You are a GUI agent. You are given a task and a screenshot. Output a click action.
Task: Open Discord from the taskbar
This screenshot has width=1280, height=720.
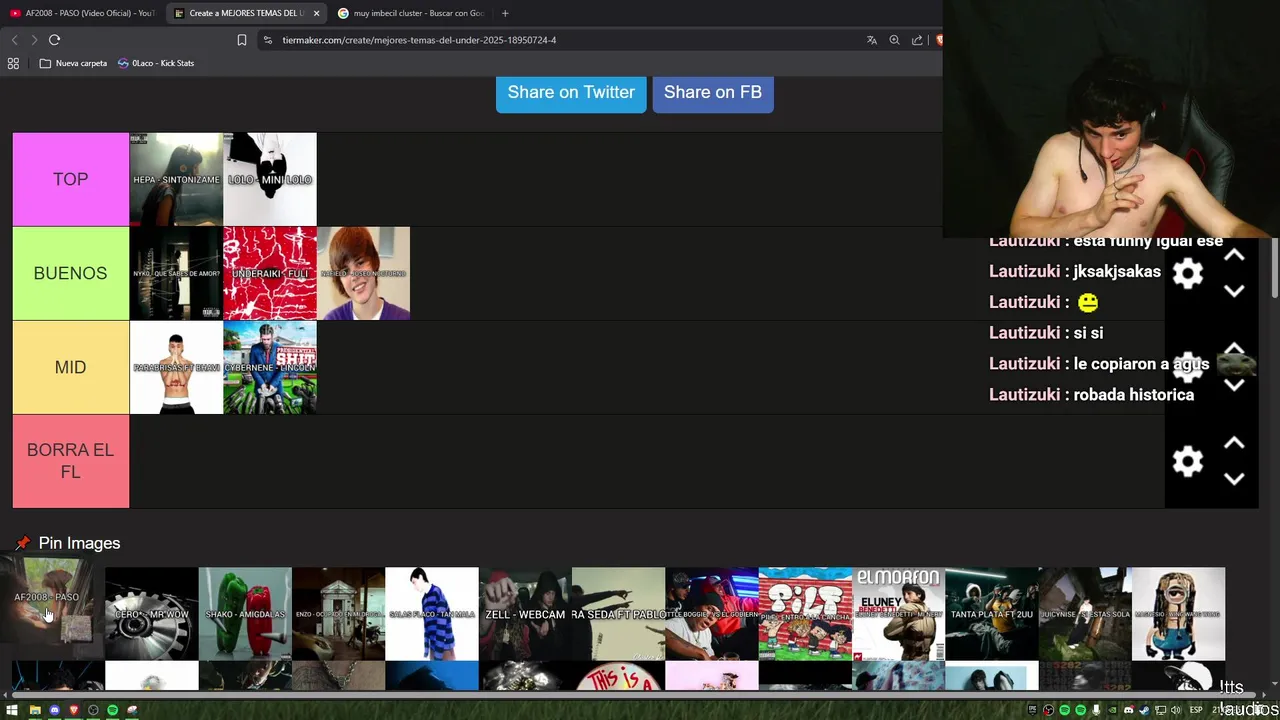[x=54, y=710]
